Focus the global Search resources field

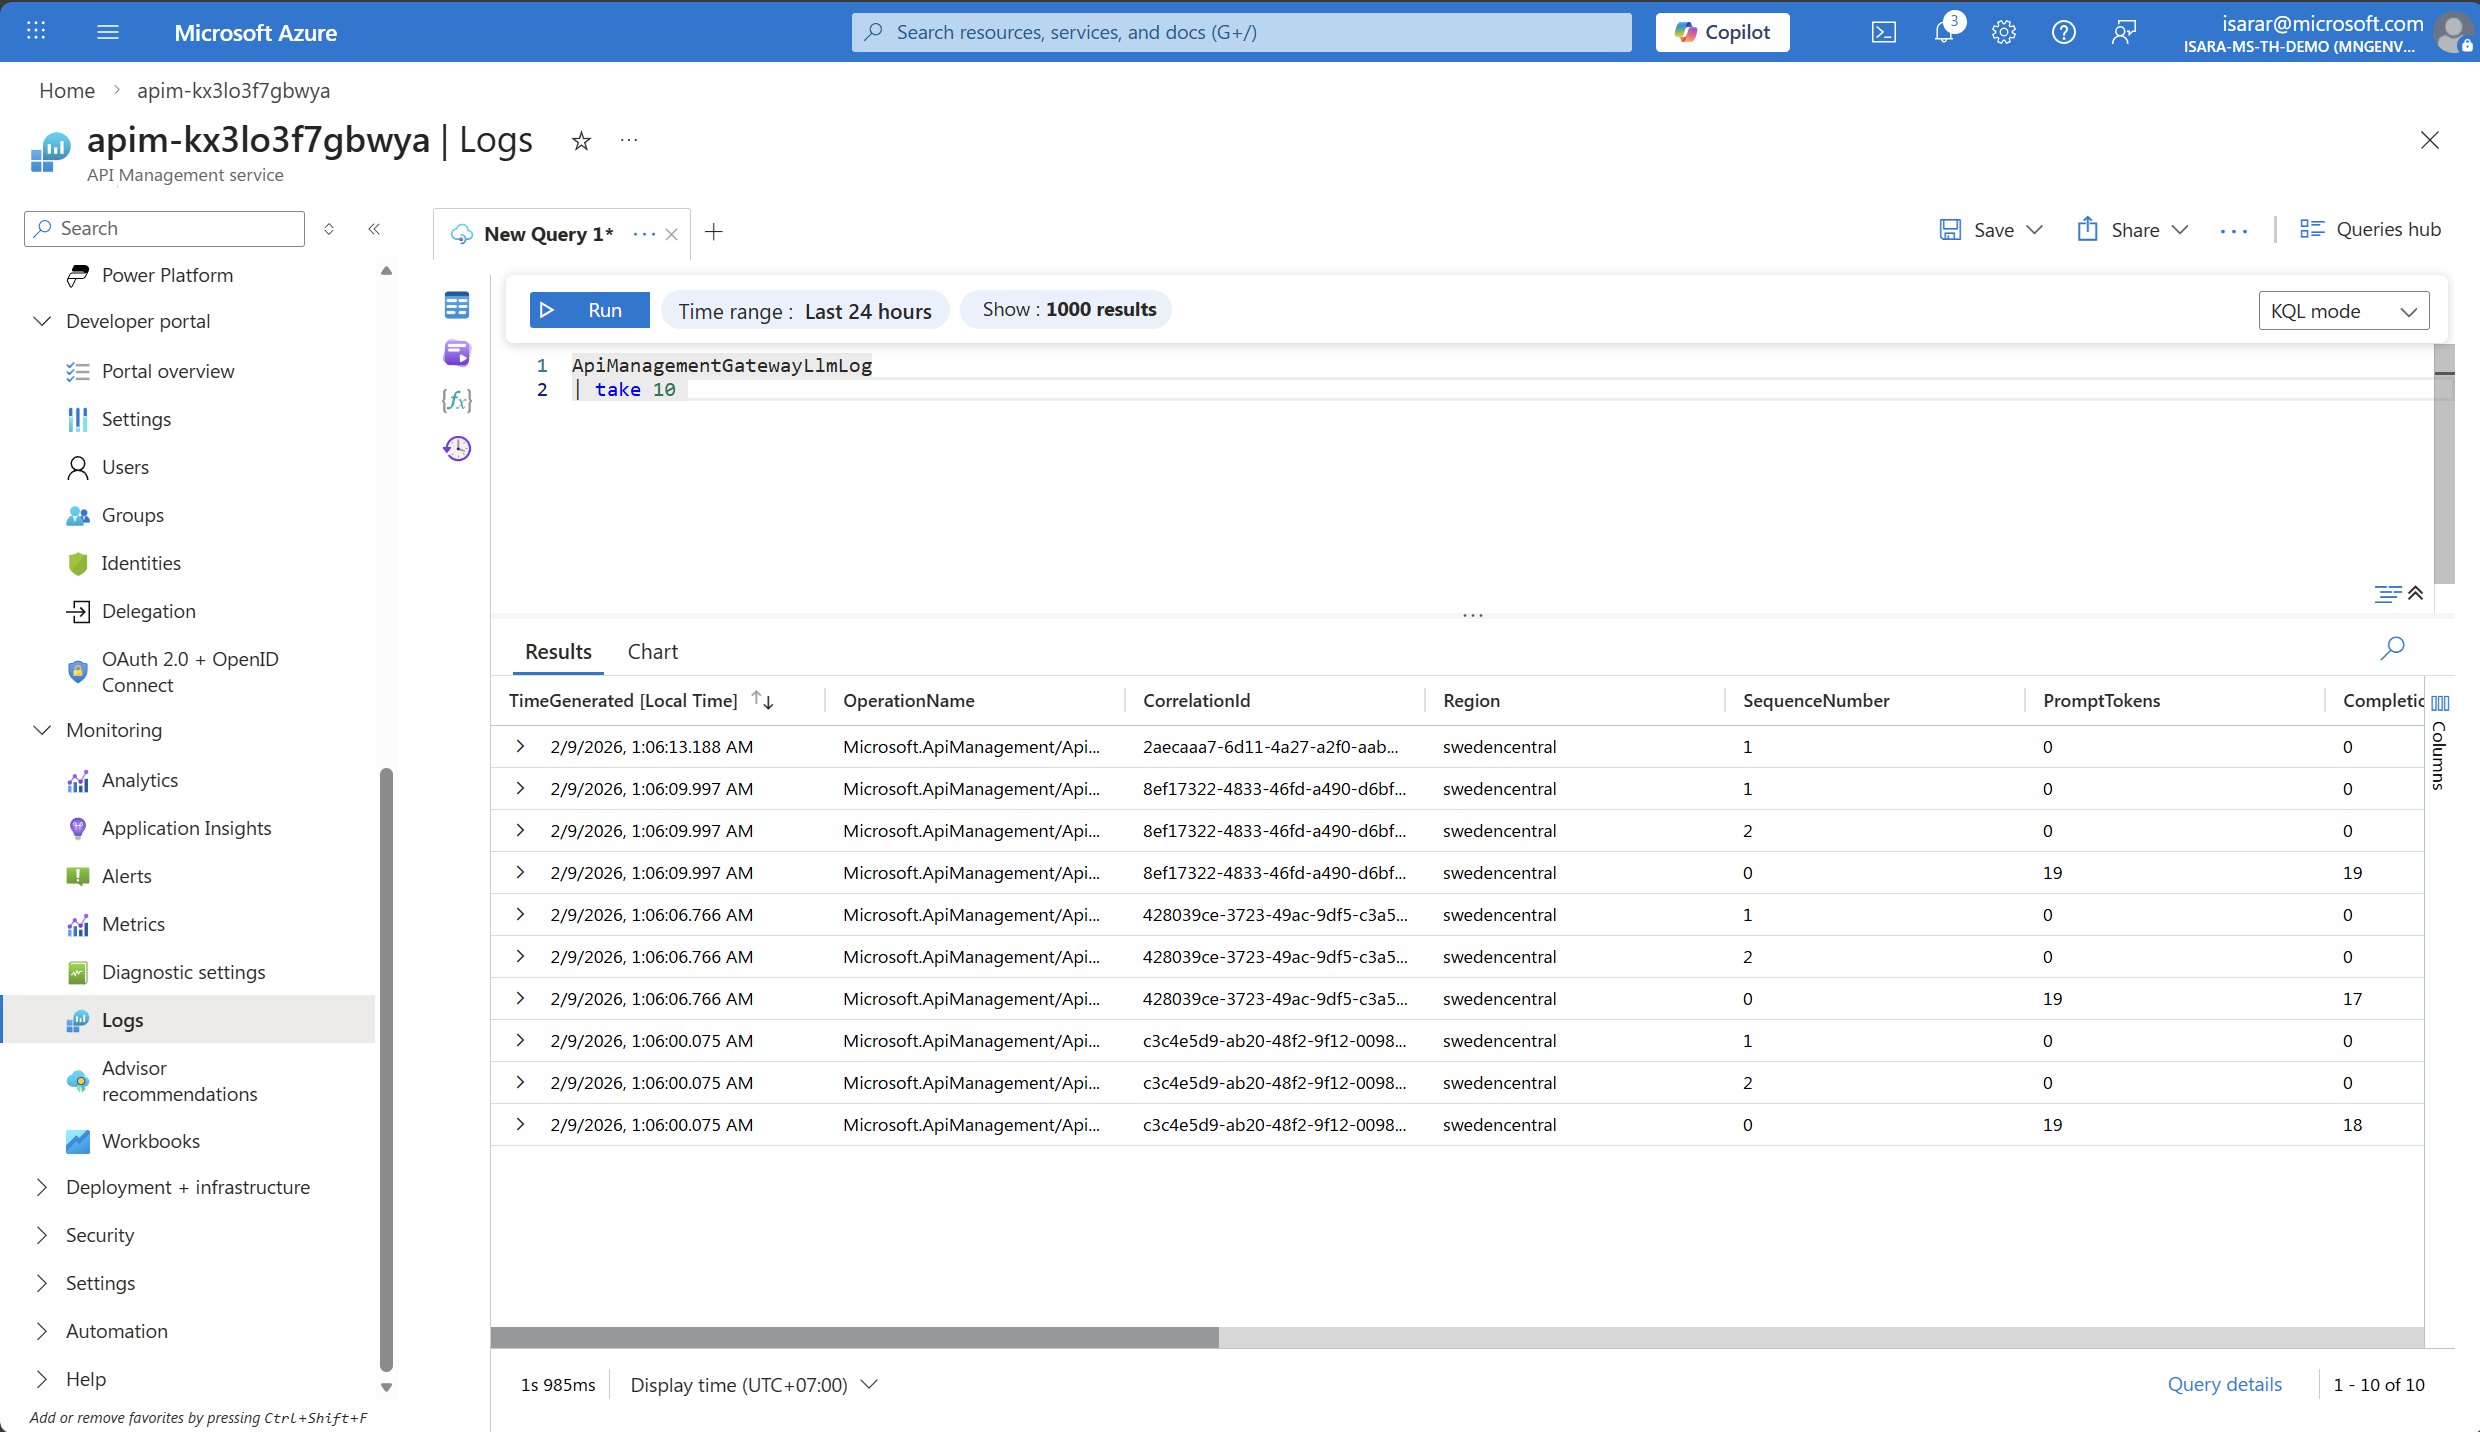(x=1241, y=32)
